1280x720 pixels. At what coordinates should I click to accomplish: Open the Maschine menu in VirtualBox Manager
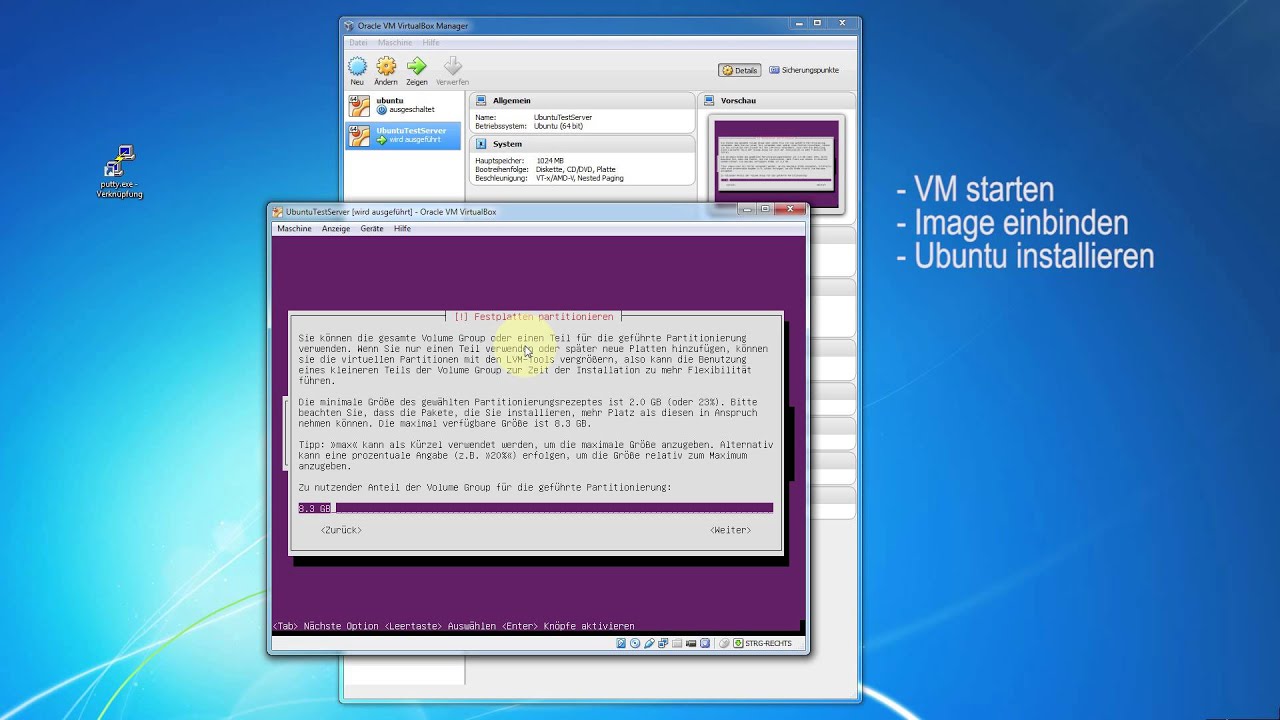click(x=395, y=43)
